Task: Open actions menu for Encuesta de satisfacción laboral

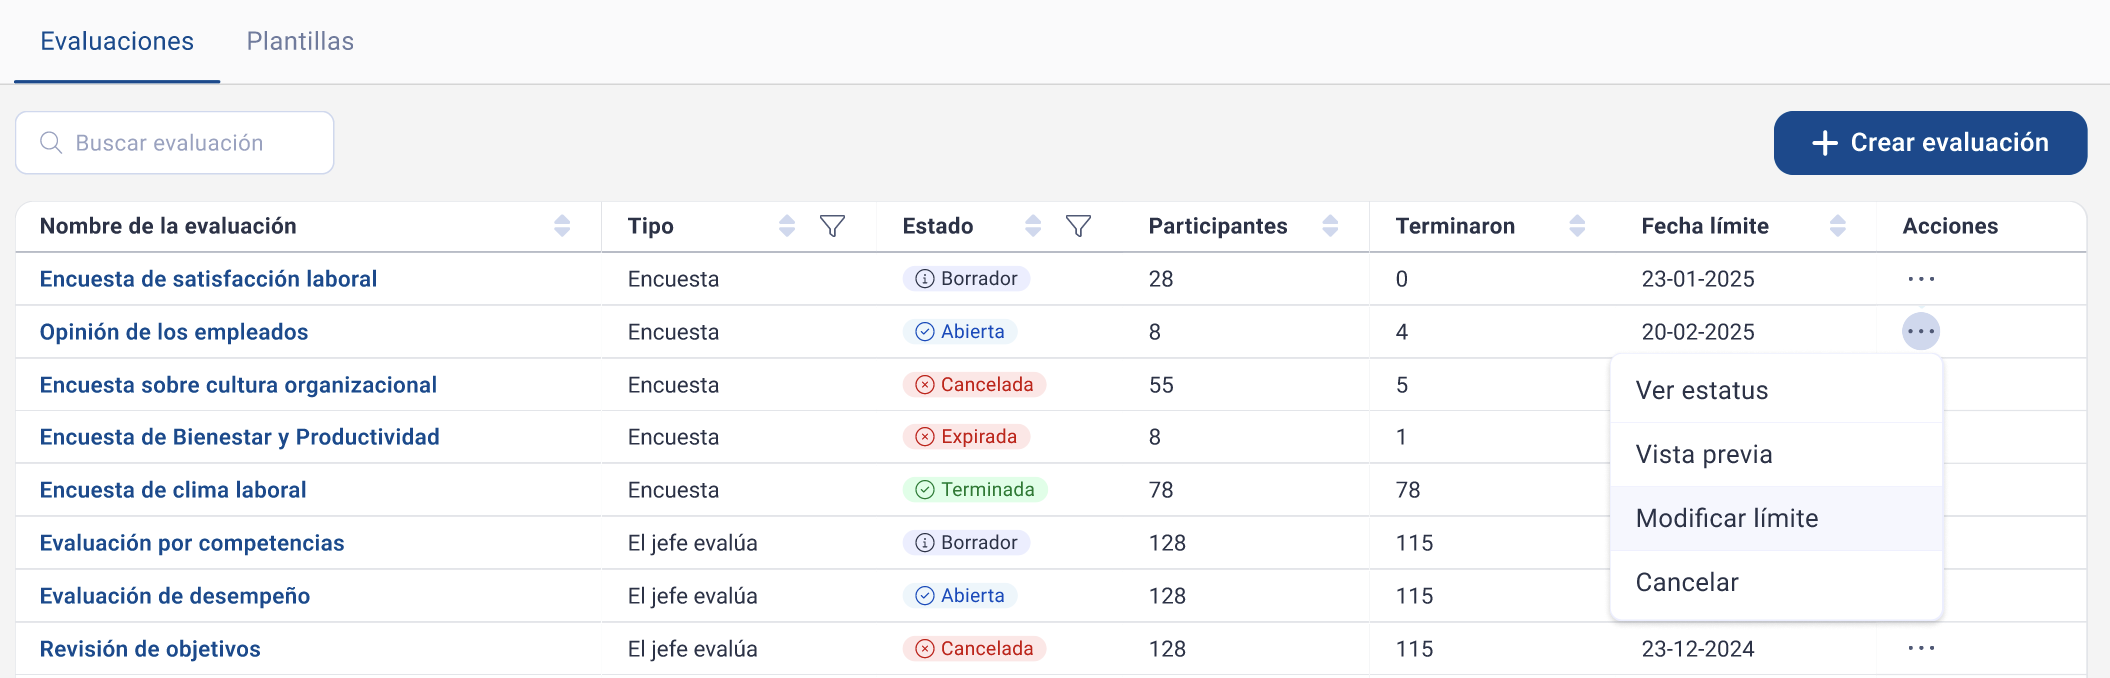Action: [x=1921, y=279]
